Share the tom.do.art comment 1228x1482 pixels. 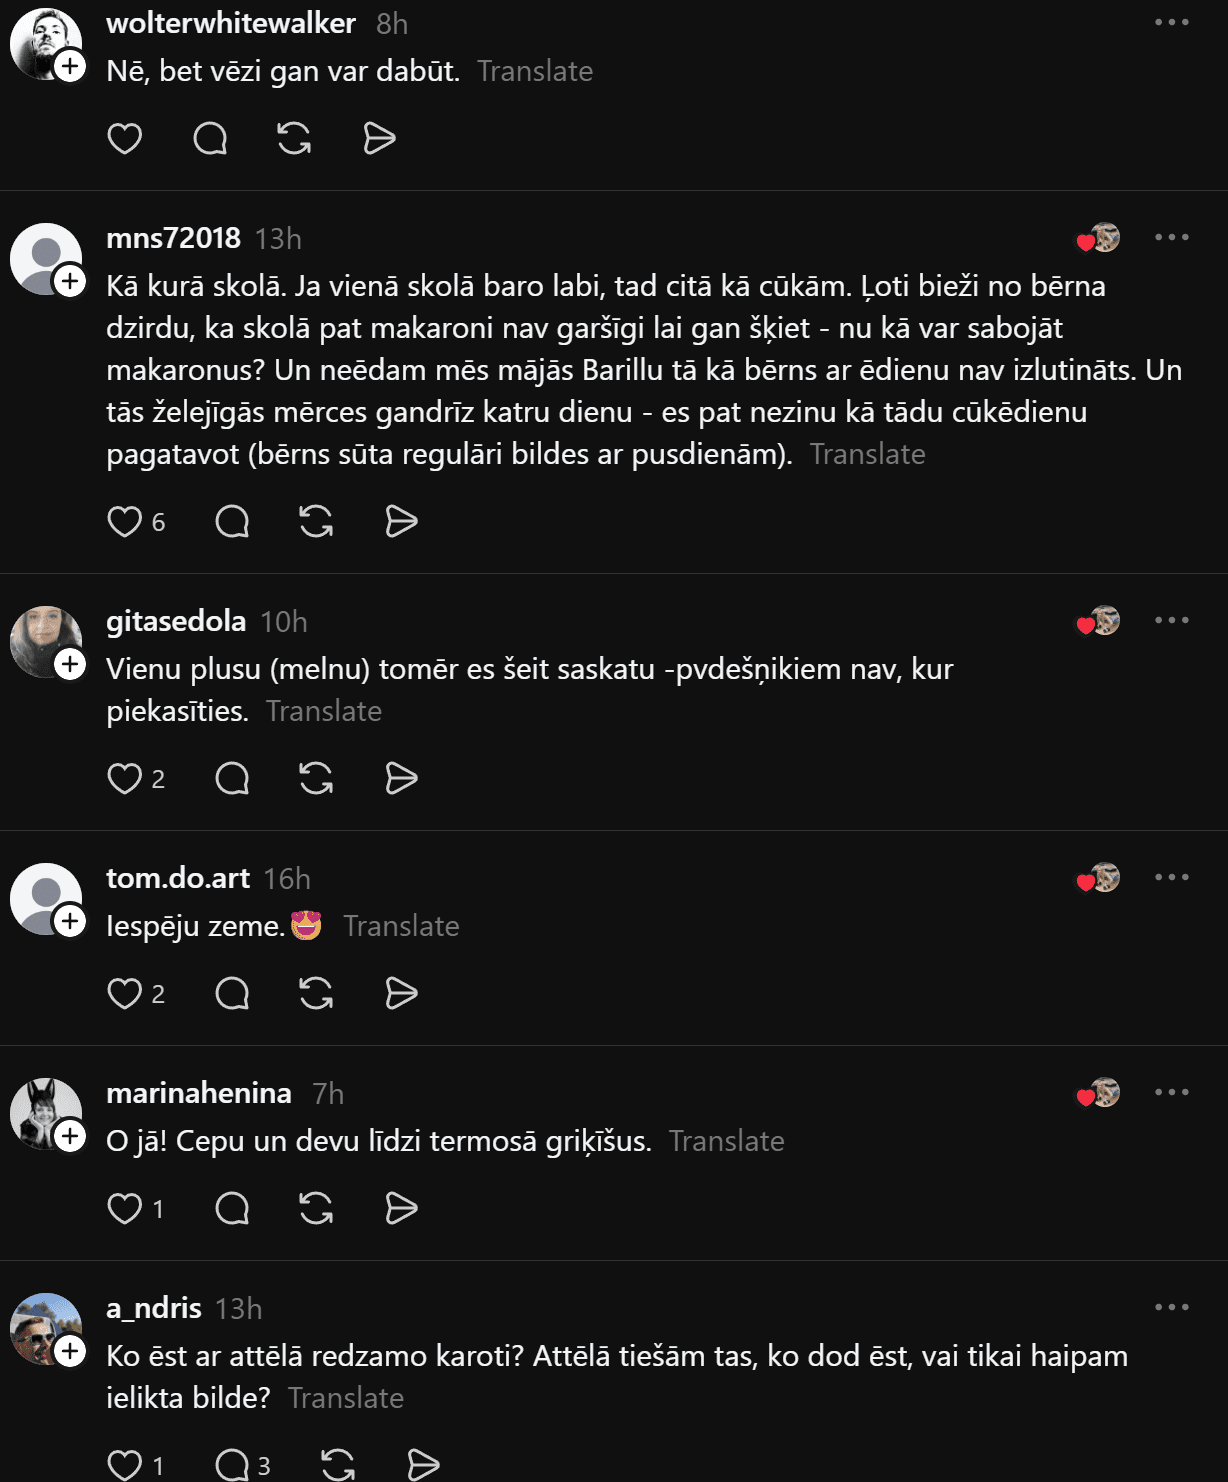pyautogui.click(x=401, y=993)
